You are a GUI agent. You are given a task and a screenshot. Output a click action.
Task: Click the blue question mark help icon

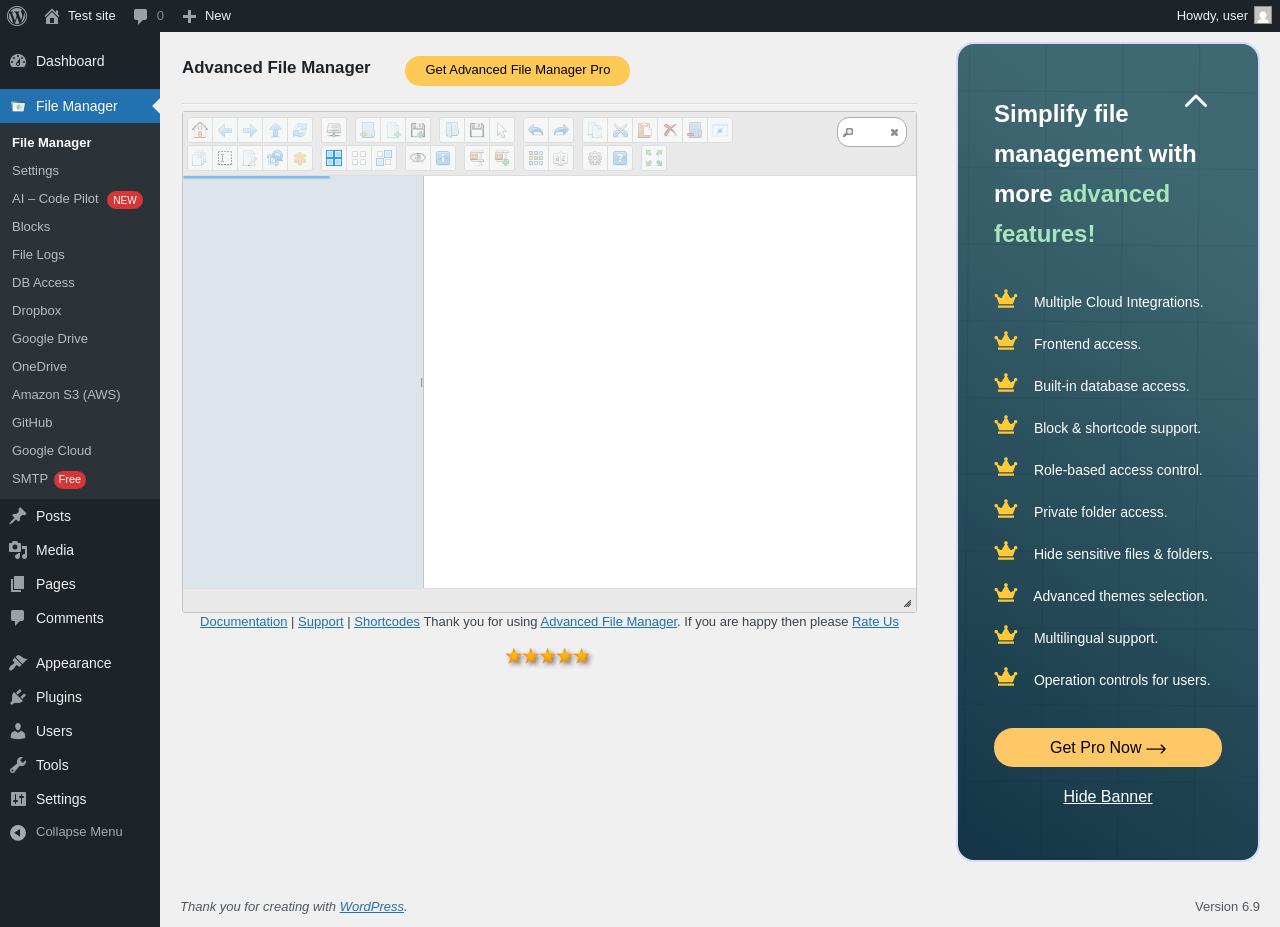620,158
